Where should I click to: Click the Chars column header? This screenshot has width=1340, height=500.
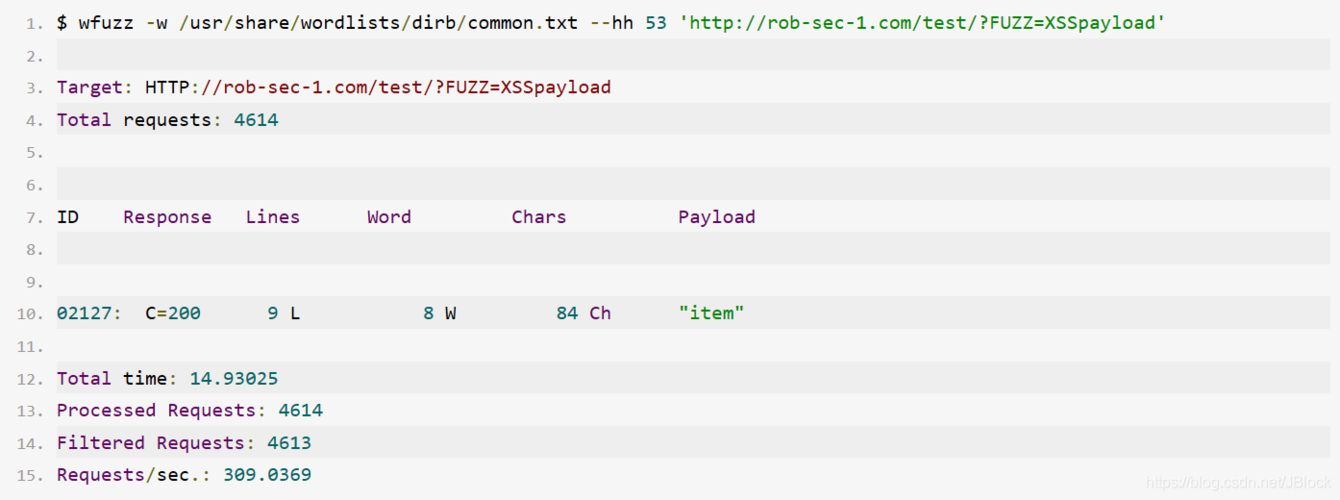[x=538, y=217]
